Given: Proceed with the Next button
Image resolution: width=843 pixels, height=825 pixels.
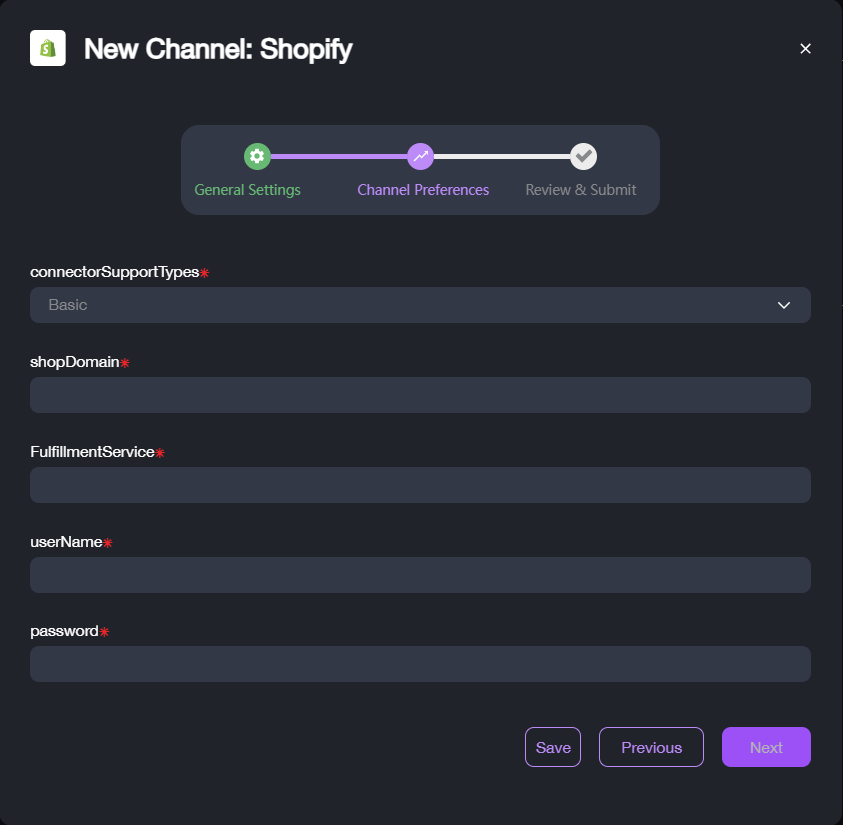Looking at the screenshot, I should pyautogui.click(x=766, y=747).
